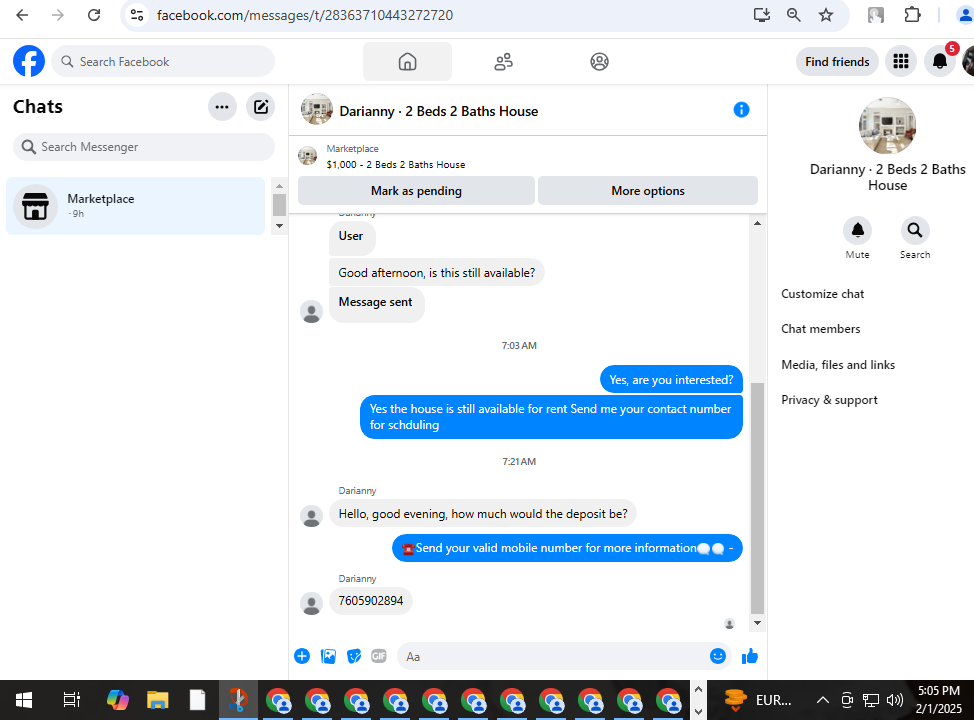Choose a GIF icon

pos(379,656)
